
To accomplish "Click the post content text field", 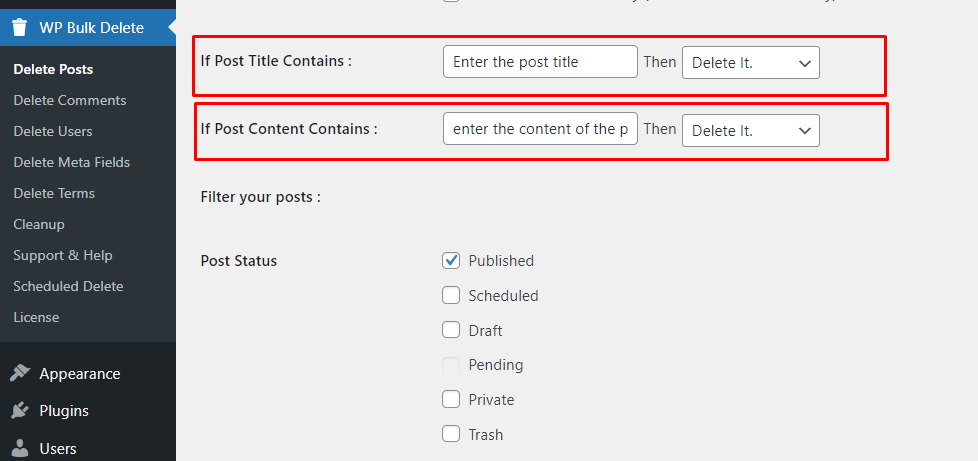I will [x=540, y=130].
